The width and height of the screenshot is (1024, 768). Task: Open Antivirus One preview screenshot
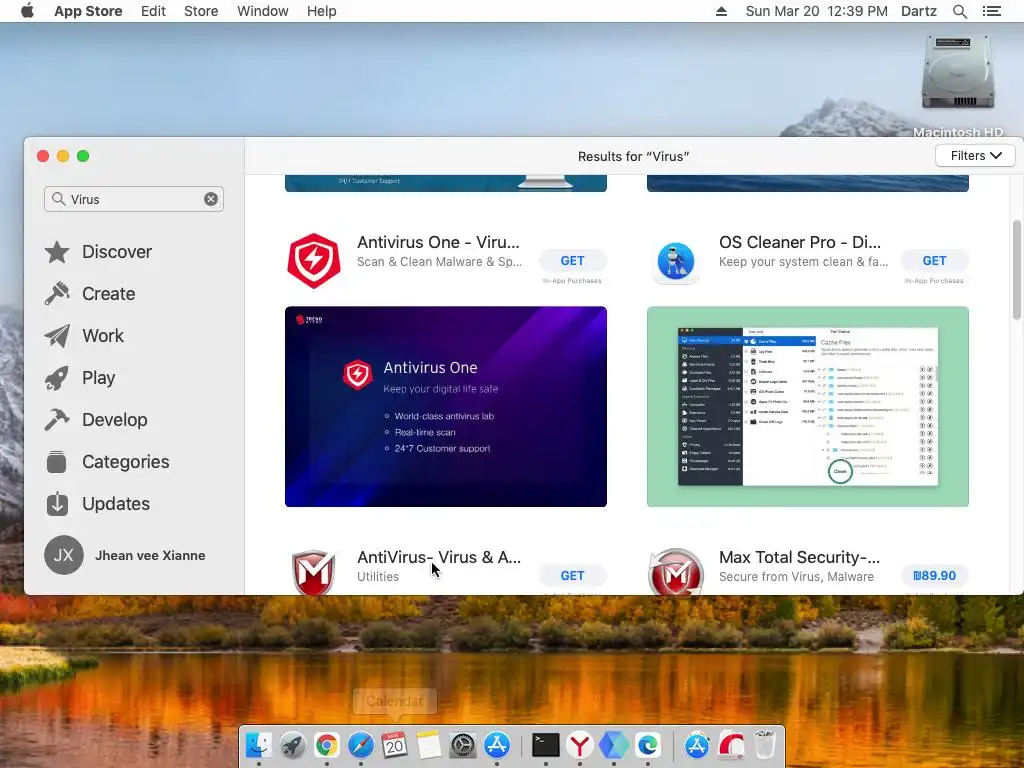click(x=445, y=406)
